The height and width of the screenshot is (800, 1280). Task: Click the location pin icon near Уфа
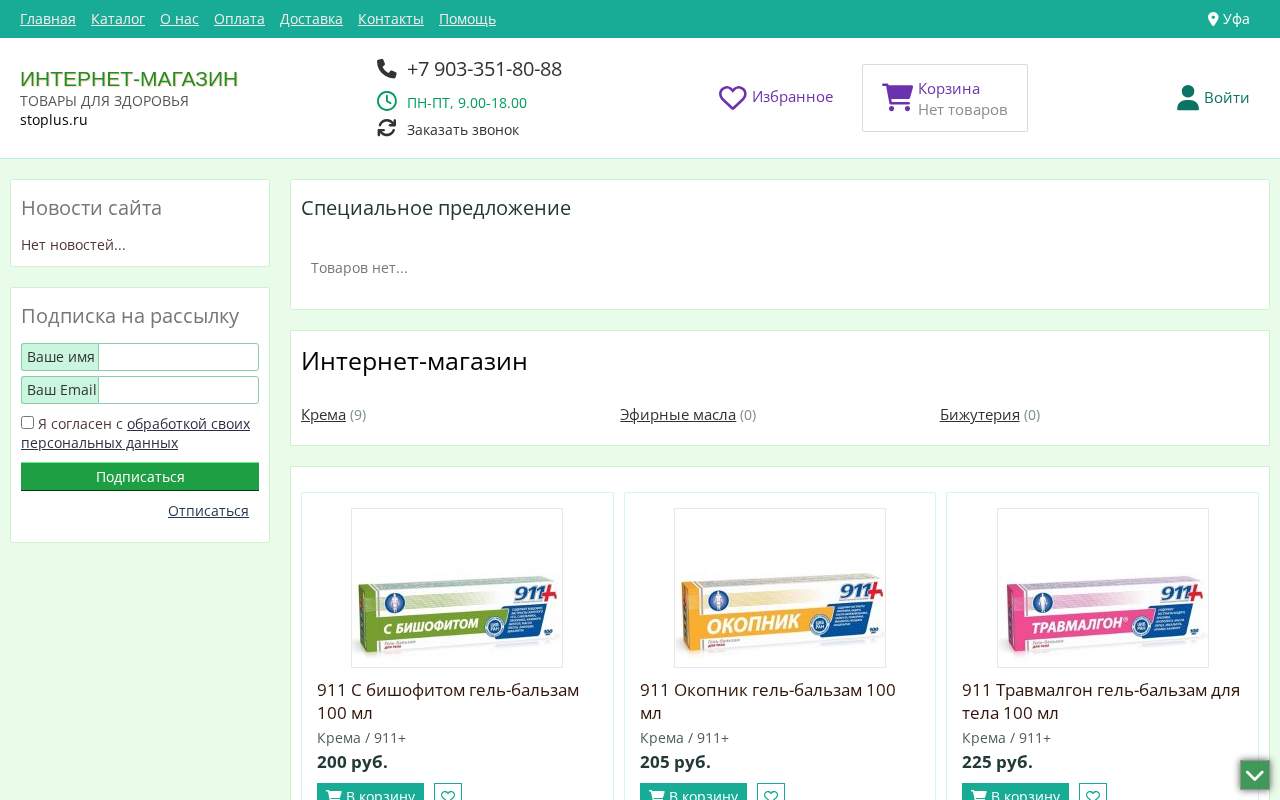coord(1213,19)
